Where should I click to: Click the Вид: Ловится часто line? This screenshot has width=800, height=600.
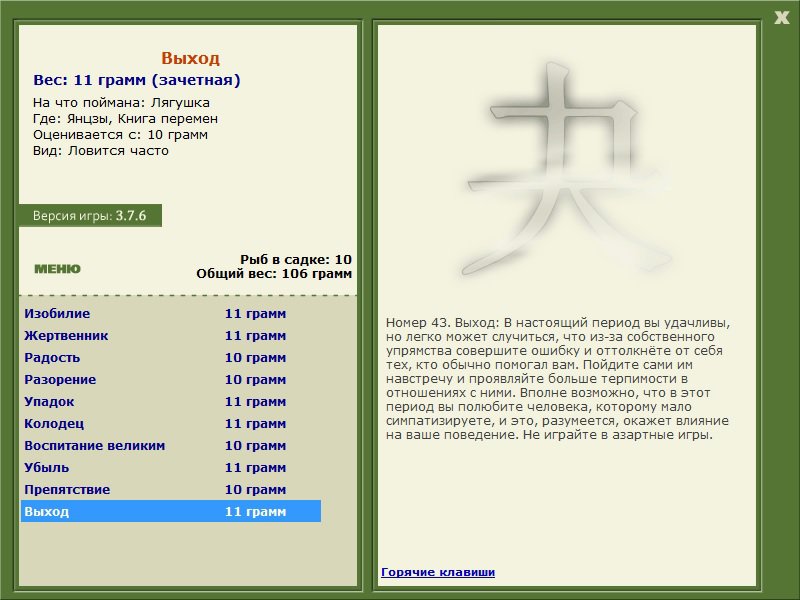click(x=101, y=151)
